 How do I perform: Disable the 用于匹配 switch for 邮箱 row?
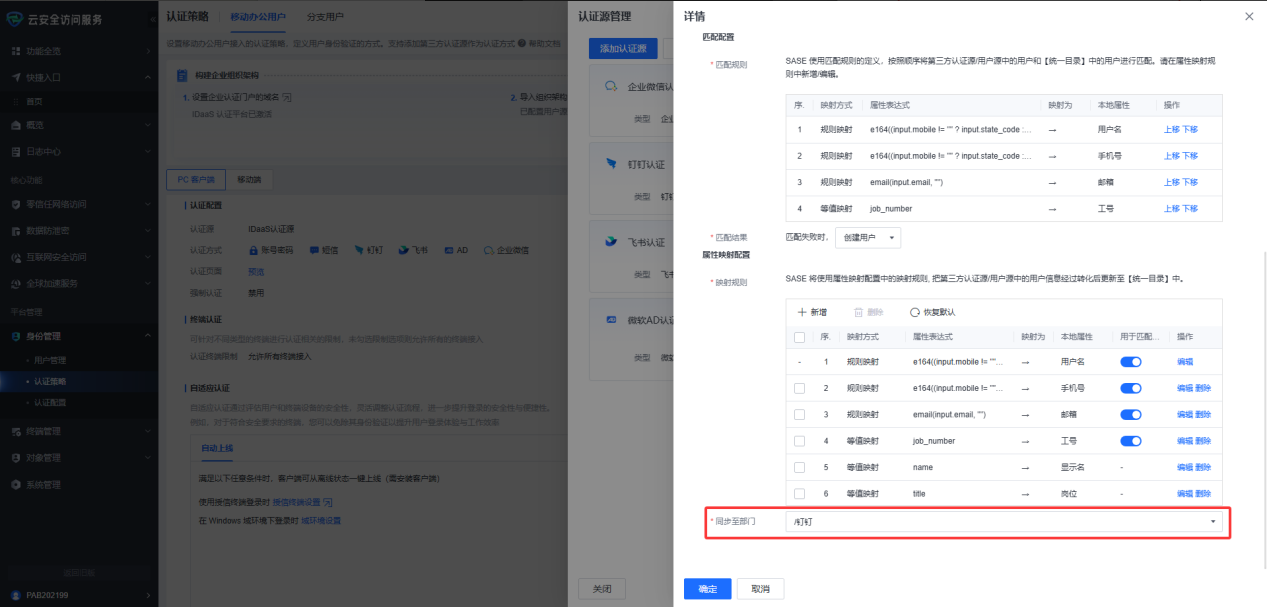pyautogui.click(x=1130, y=414)
